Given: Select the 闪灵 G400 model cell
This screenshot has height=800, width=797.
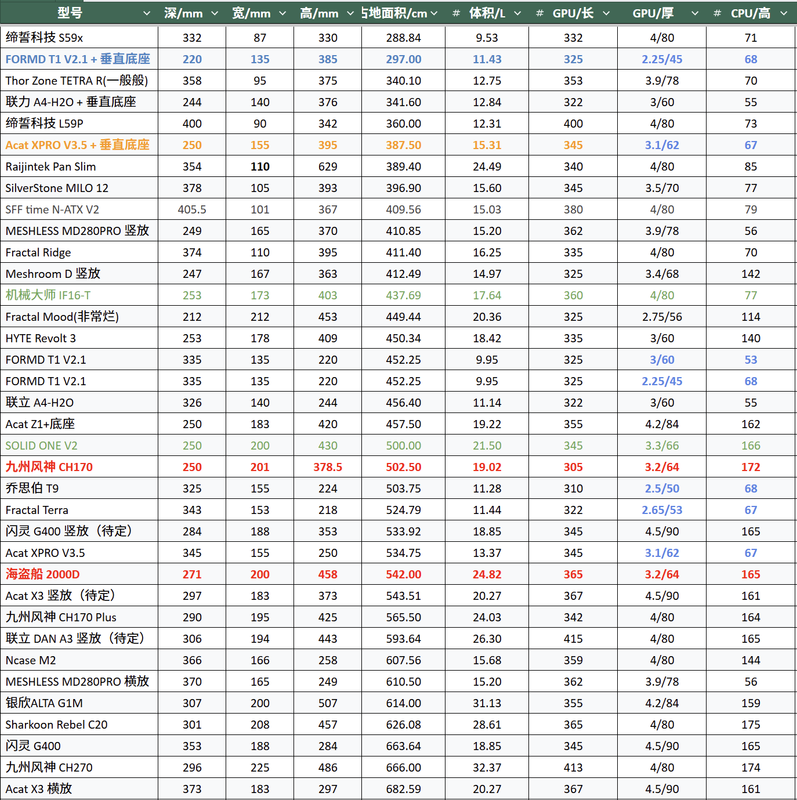Looking at the screenshot, I should (x=79, y=746).
